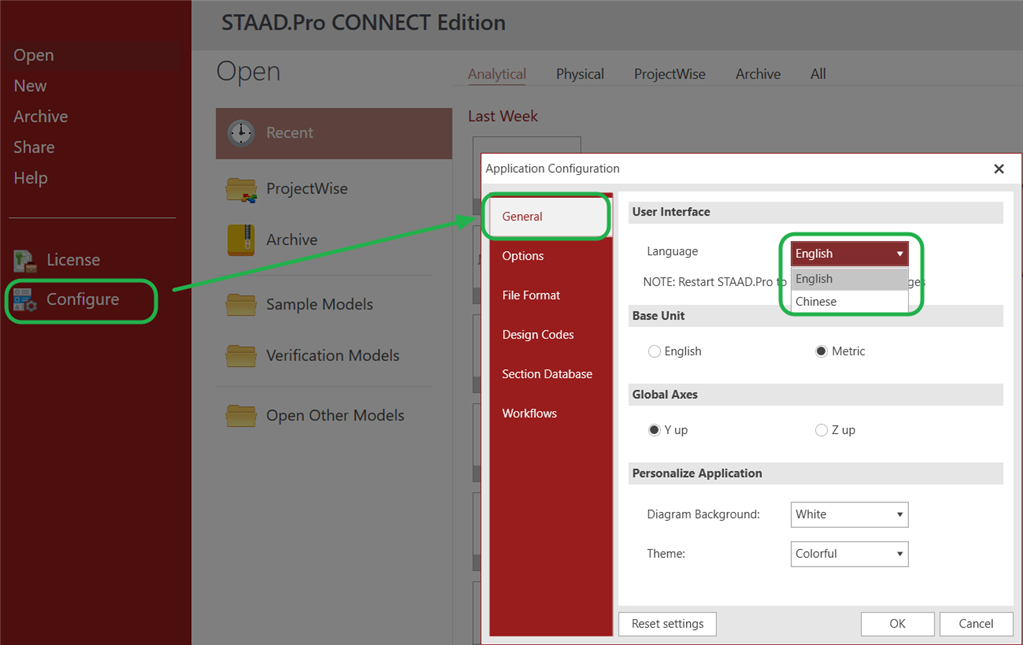Click Open in the left sidebar

pyautogui.click(x=34, y=55)
